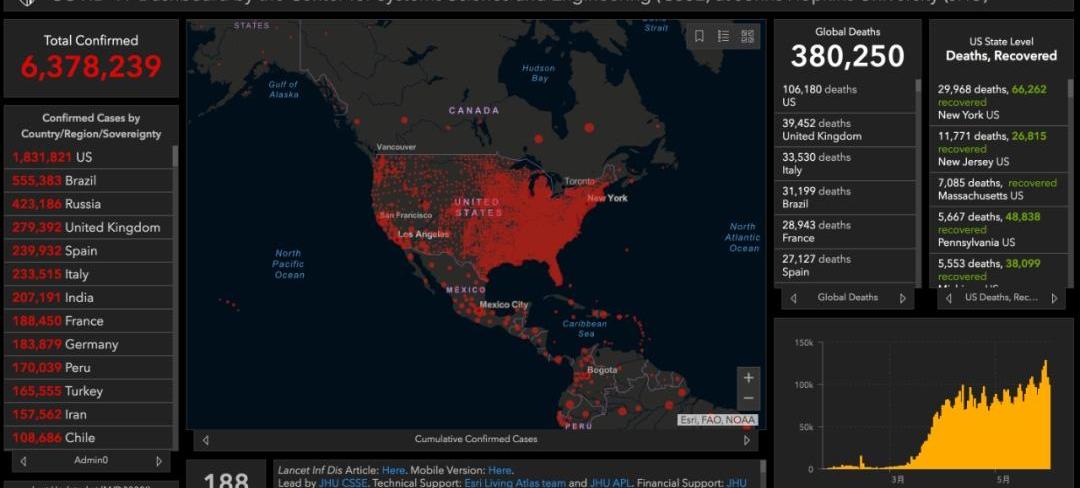Open the JHU CSSE link
This screenshot has width=1080, height=488.
(344, 483)
